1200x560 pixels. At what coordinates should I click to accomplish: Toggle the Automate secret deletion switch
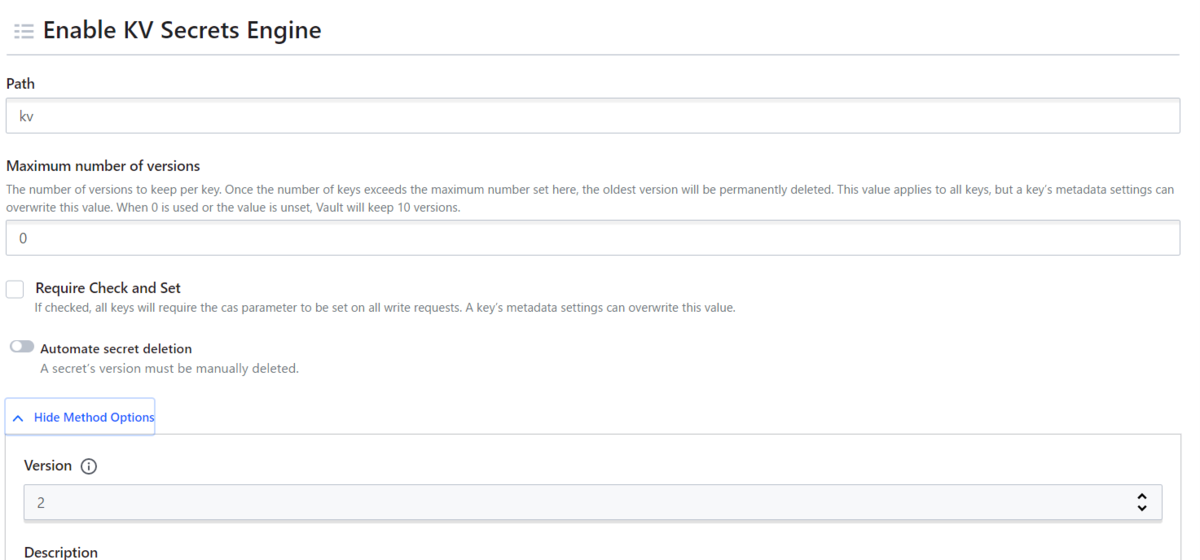pos(22,347)
